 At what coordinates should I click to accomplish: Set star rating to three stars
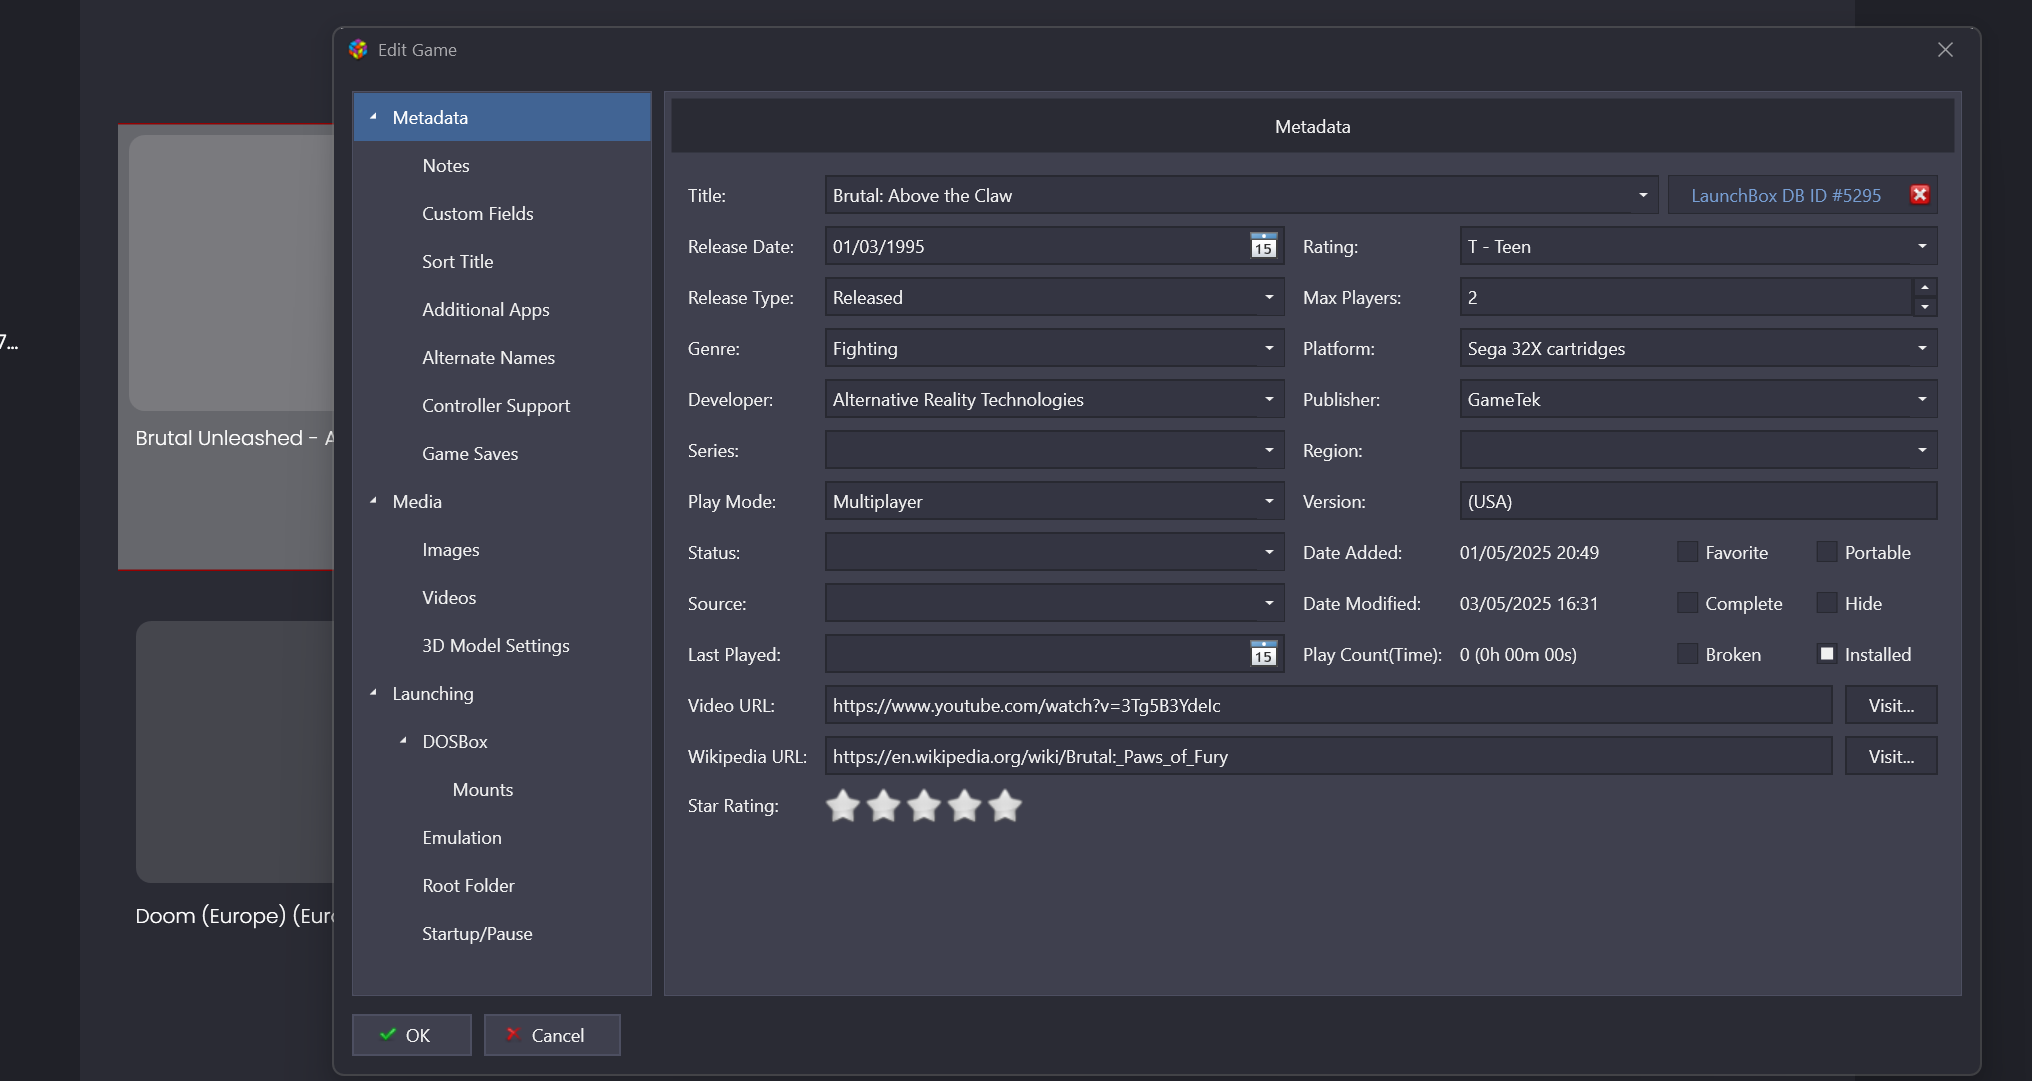click(x=924, y=805)
